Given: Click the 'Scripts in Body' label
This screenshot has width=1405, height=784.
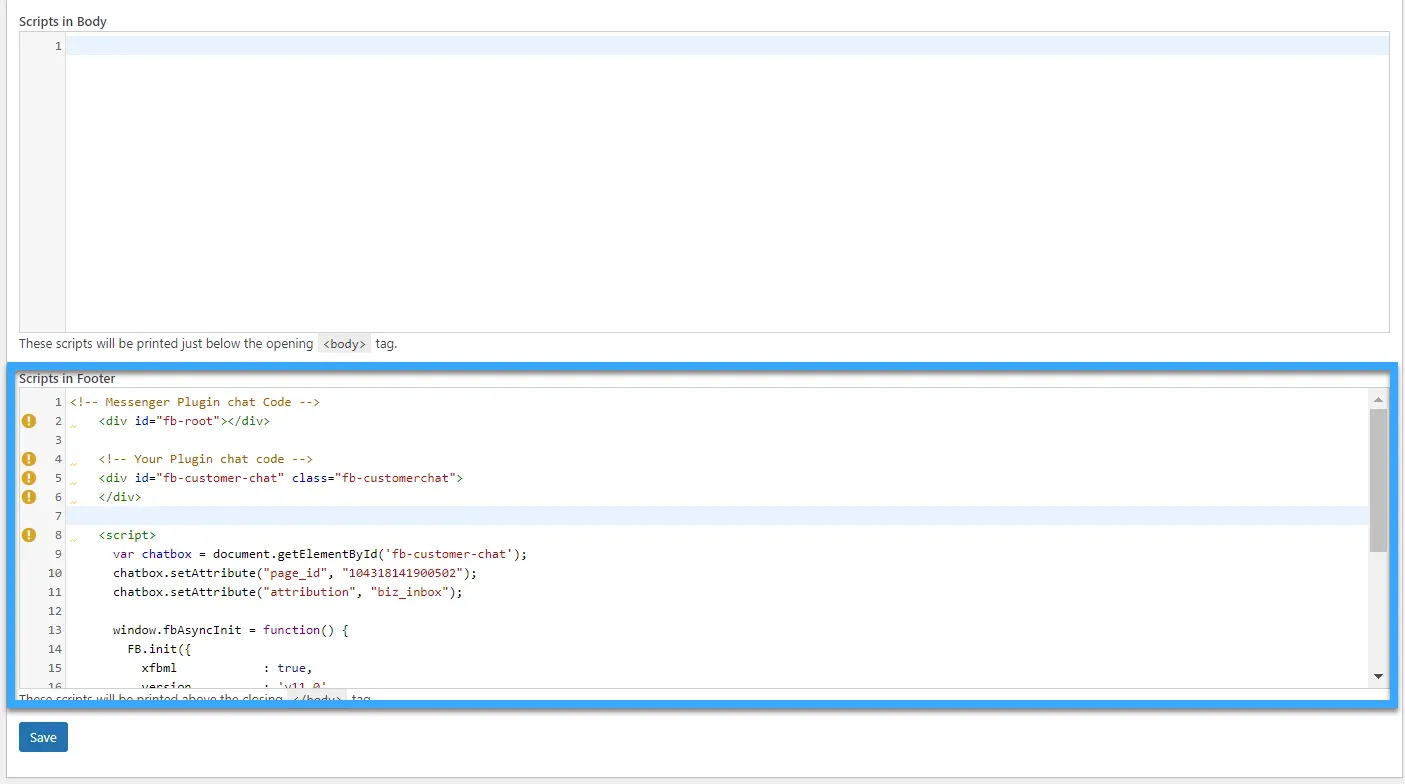Looking at the screenshot, I should tap(63, 22).
